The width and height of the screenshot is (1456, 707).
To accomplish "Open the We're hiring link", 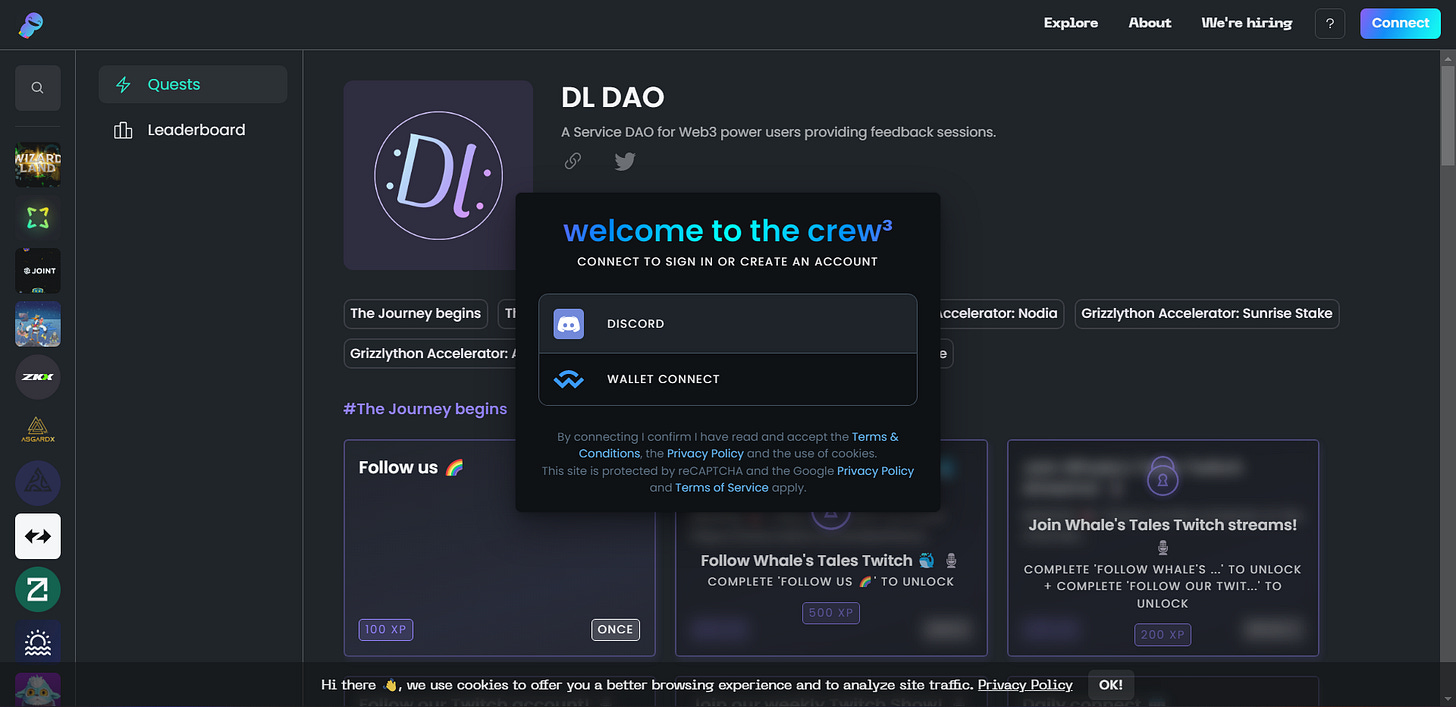I will coord(1247,23).
